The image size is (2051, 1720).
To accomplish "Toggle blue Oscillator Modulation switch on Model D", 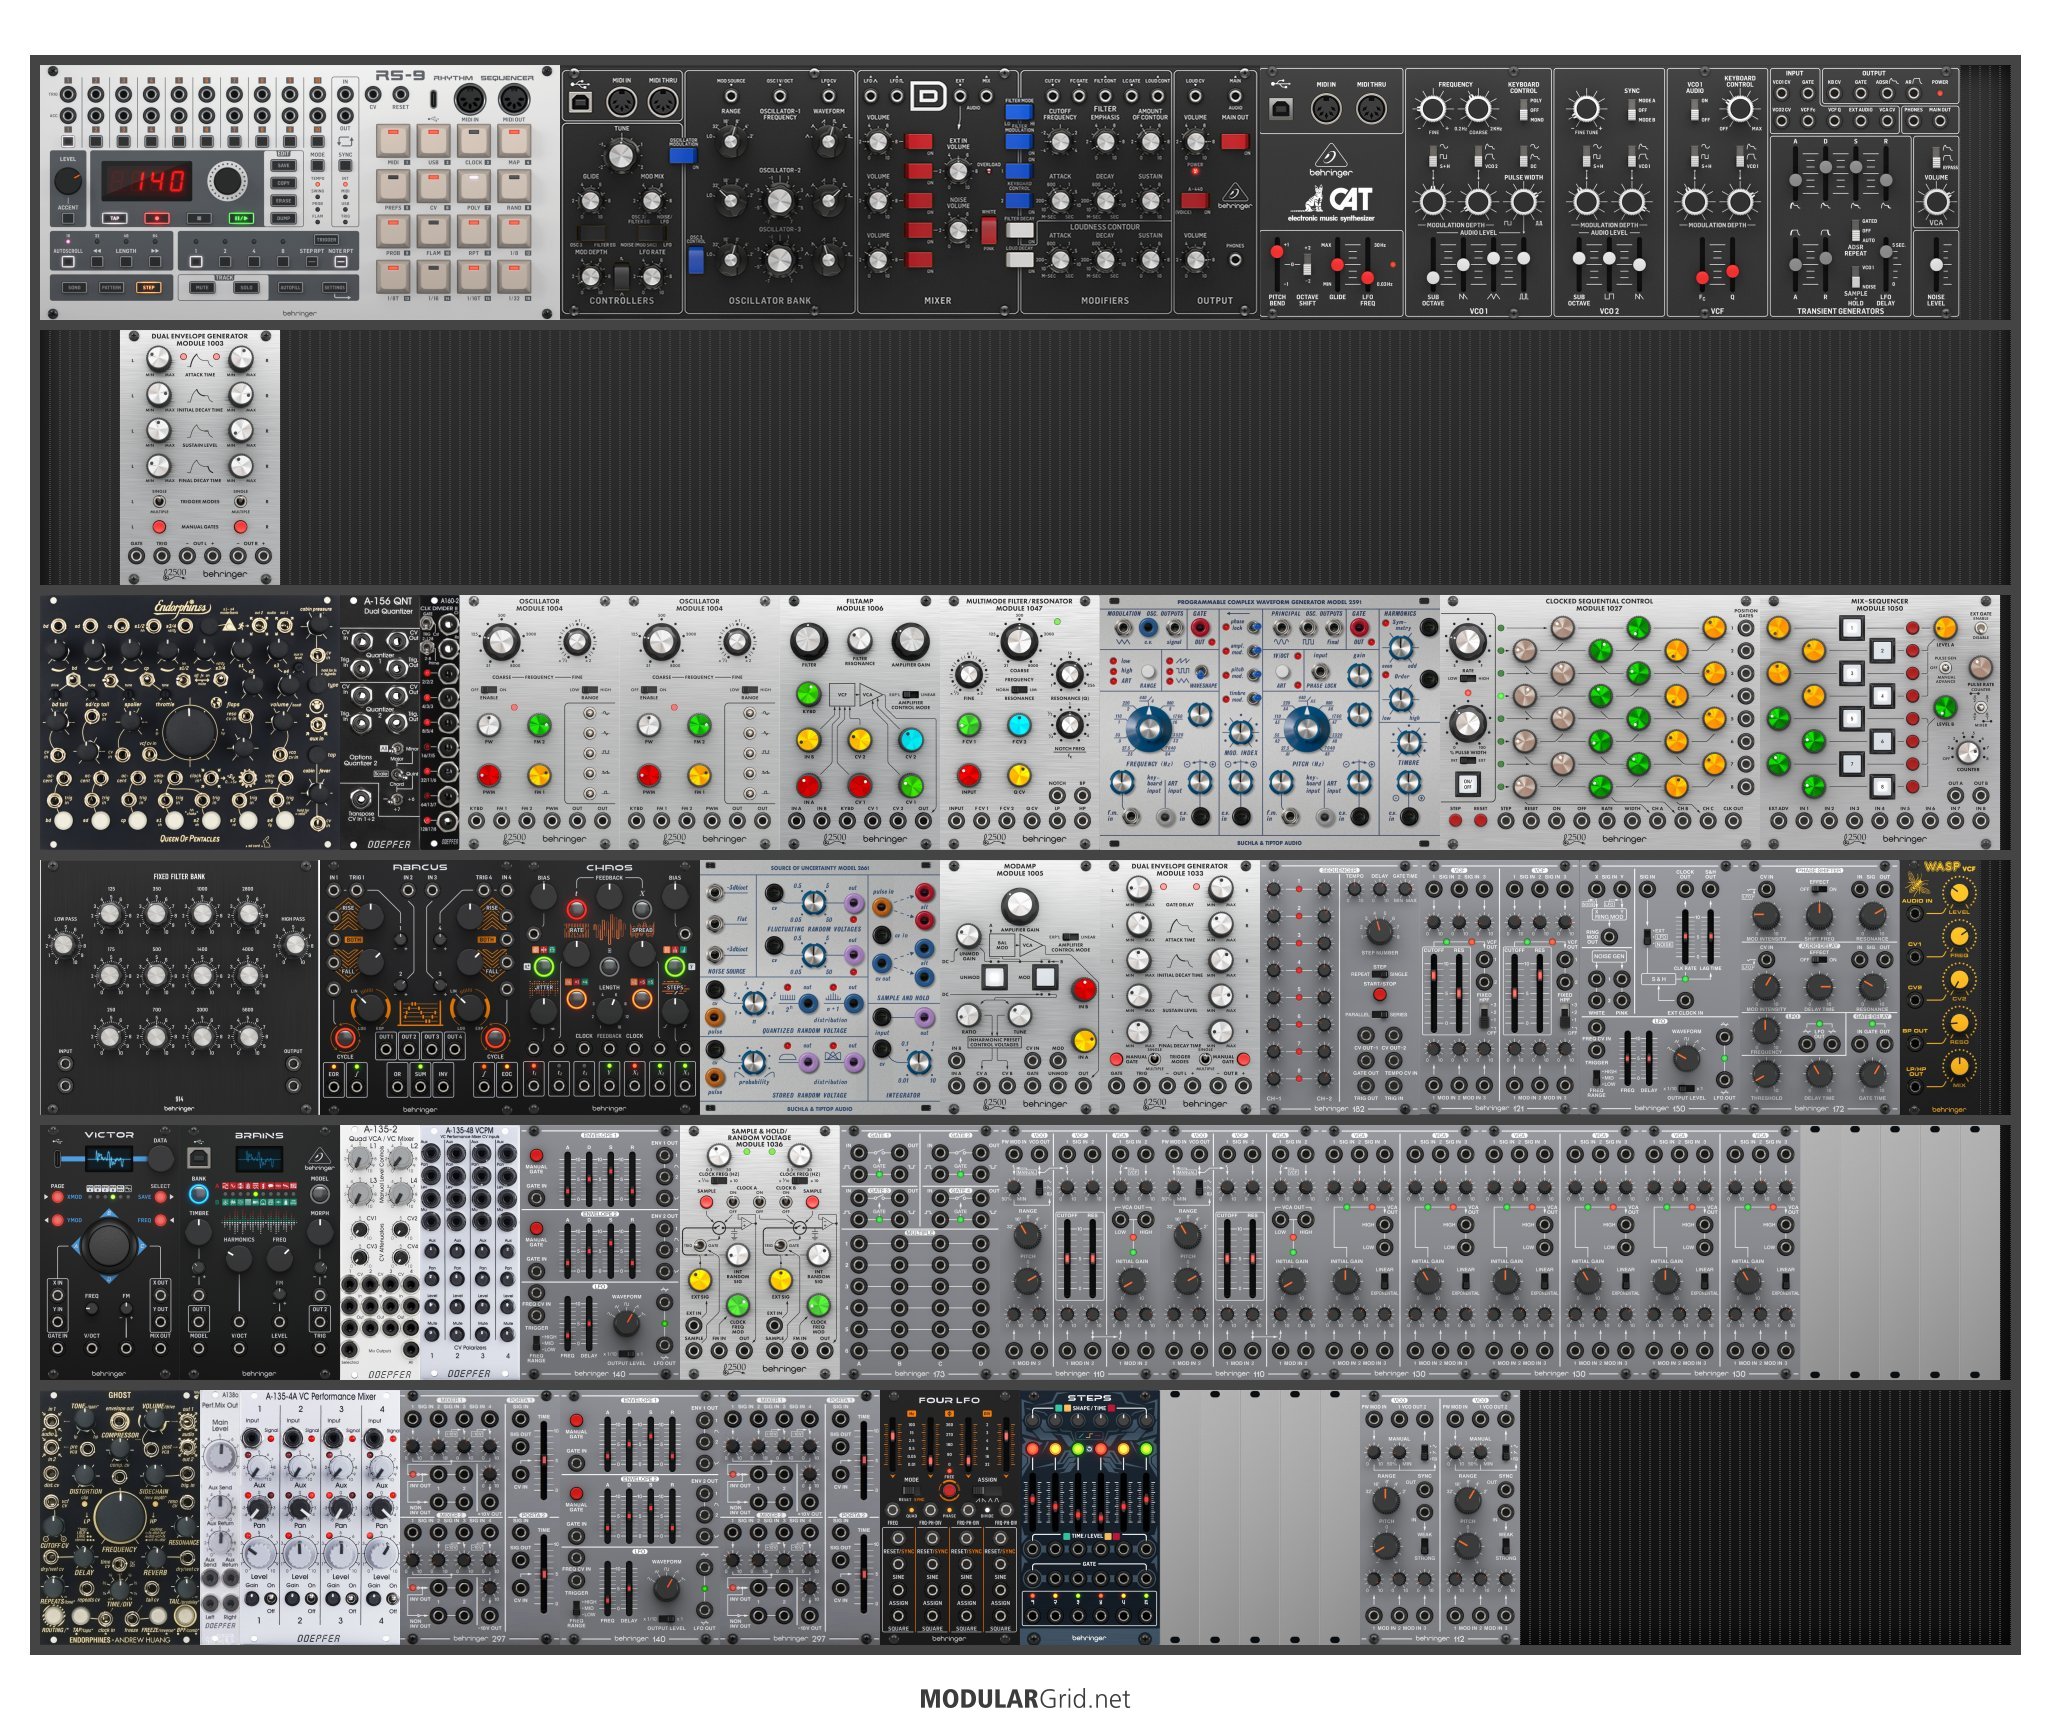I will 682,155.
